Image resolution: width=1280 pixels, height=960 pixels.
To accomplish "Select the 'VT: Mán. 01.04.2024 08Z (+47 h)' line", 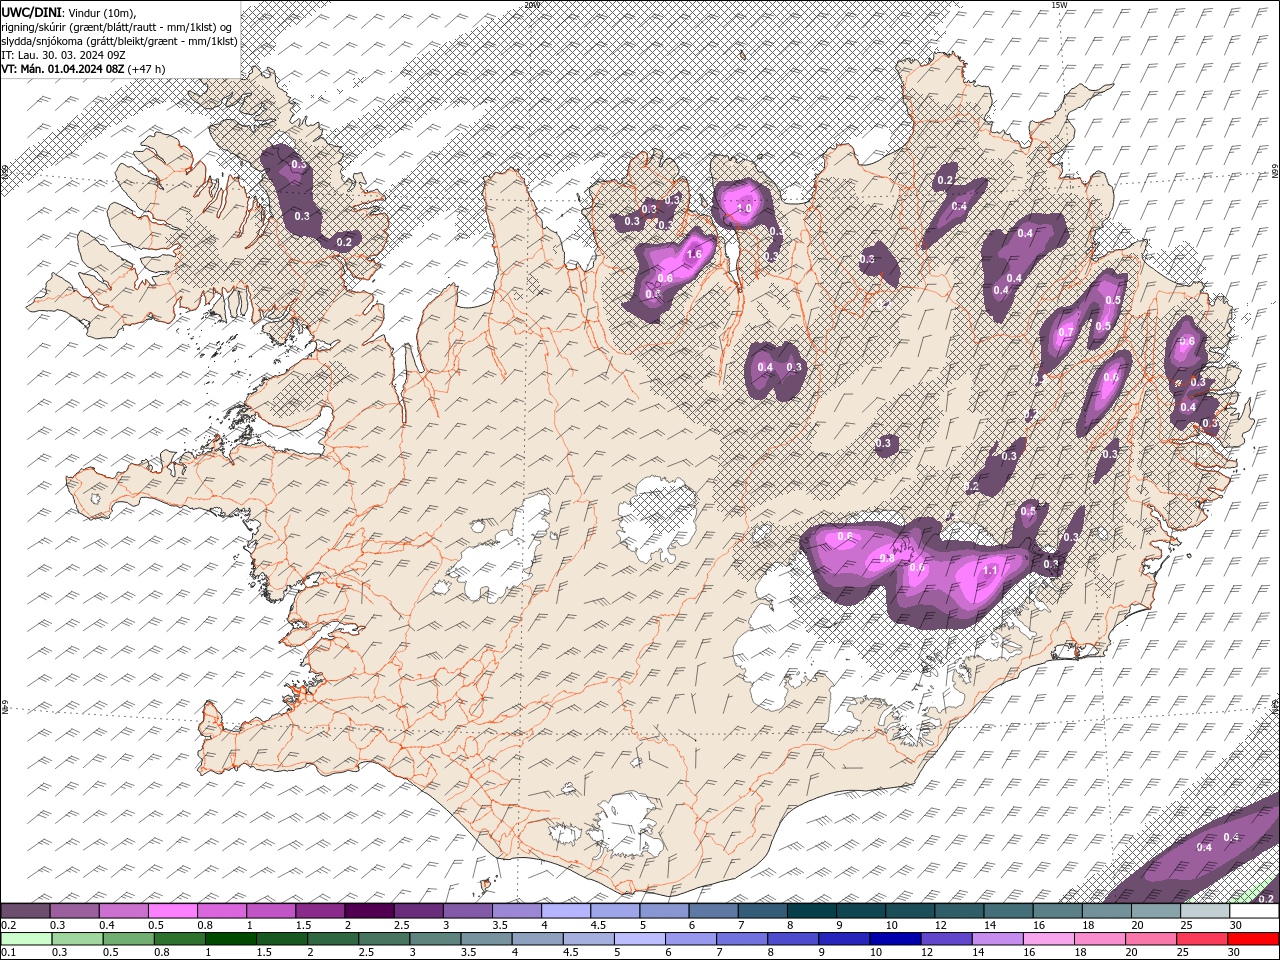I will point(84,69).
